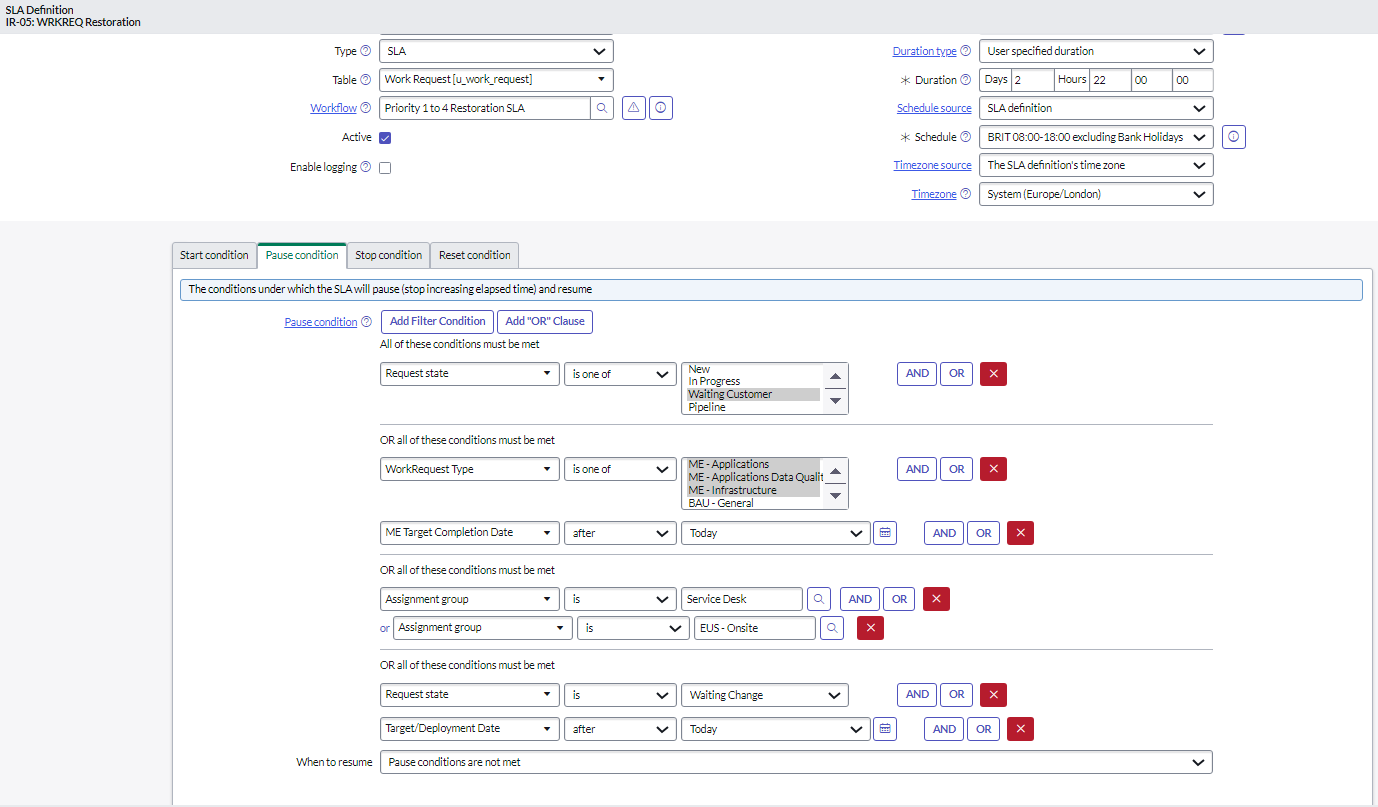Click the info icon beside the Schedule field
This screenshot has height=807, width=1378.
click(1233, 137)
